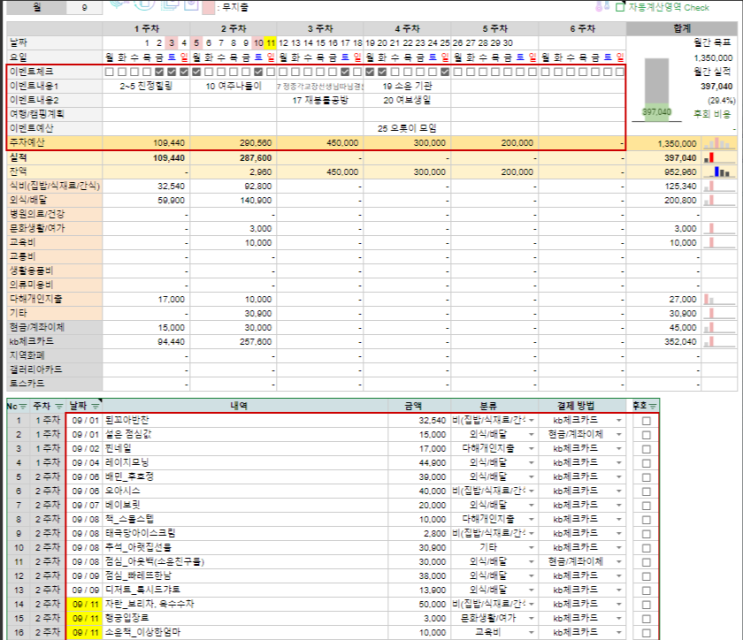Select the 2~5 친정힐링 event cell

[x=146, y=86]
